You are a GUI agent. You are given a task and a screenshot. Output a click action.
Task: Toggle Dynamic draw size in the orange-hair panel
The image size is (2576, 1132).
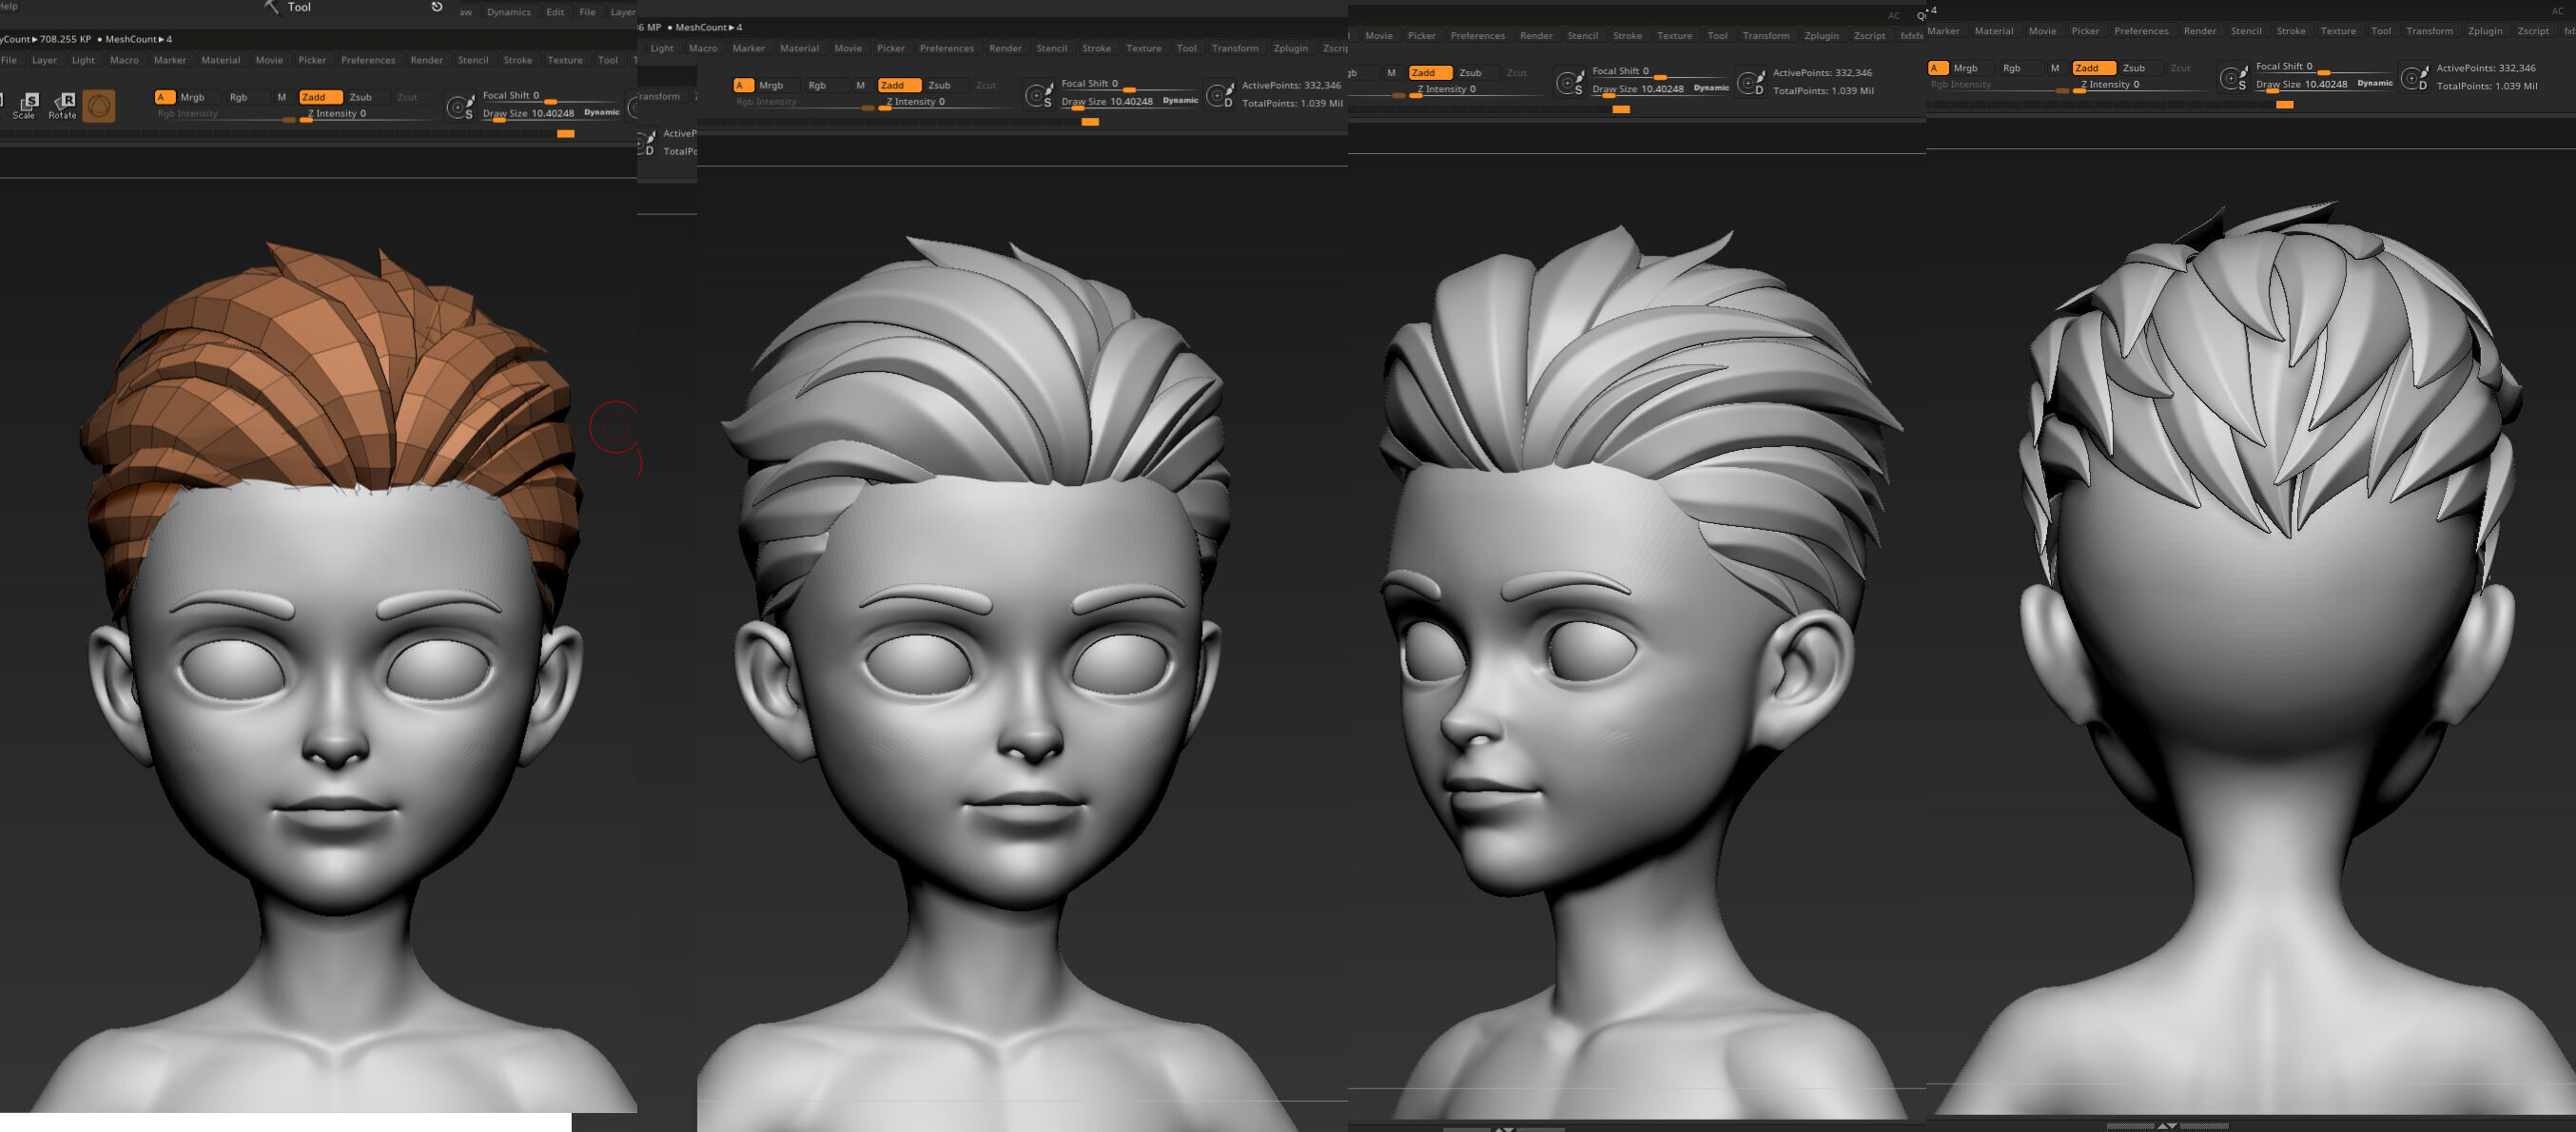tap(601, 112)
